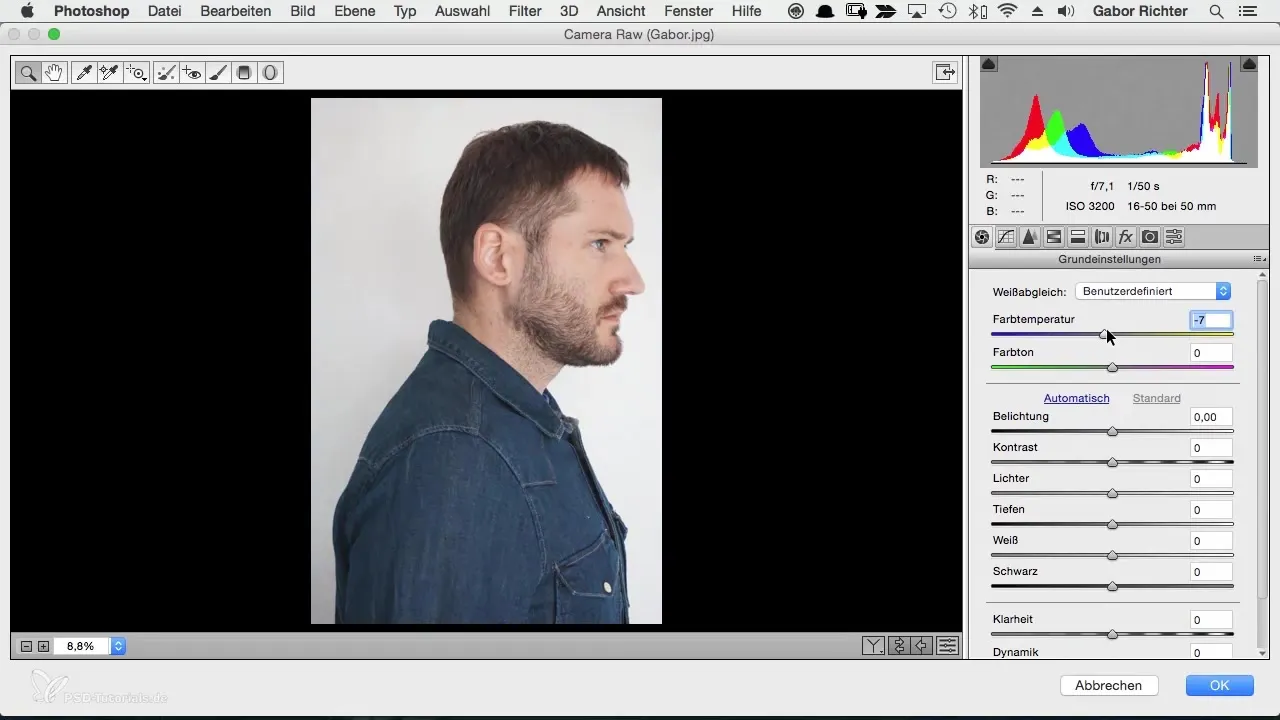This screenshot has height=720, width=1280.
Task: Open the Datei menu
Action: coord(165,11)
